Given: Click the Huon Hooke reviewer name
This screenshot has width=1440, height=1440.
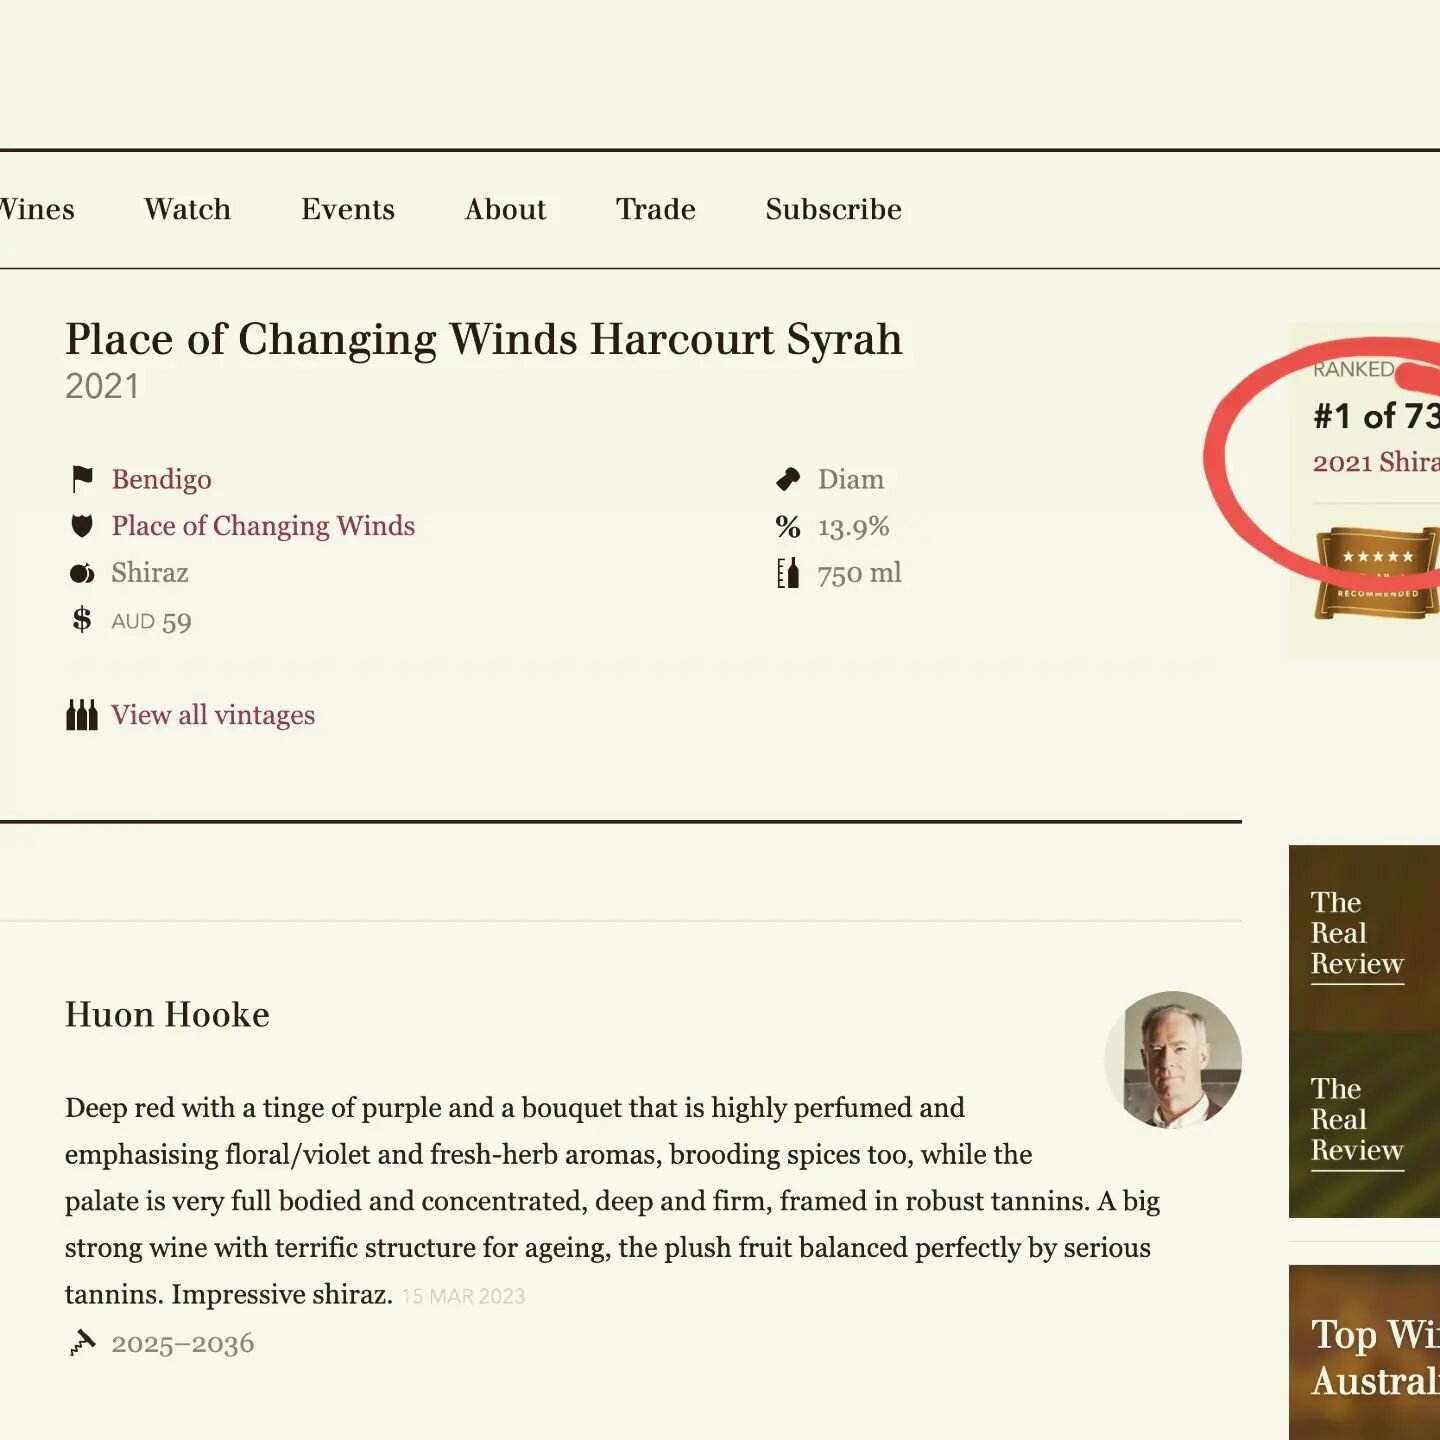Looking at the screenshot, I should (167, 1014).
